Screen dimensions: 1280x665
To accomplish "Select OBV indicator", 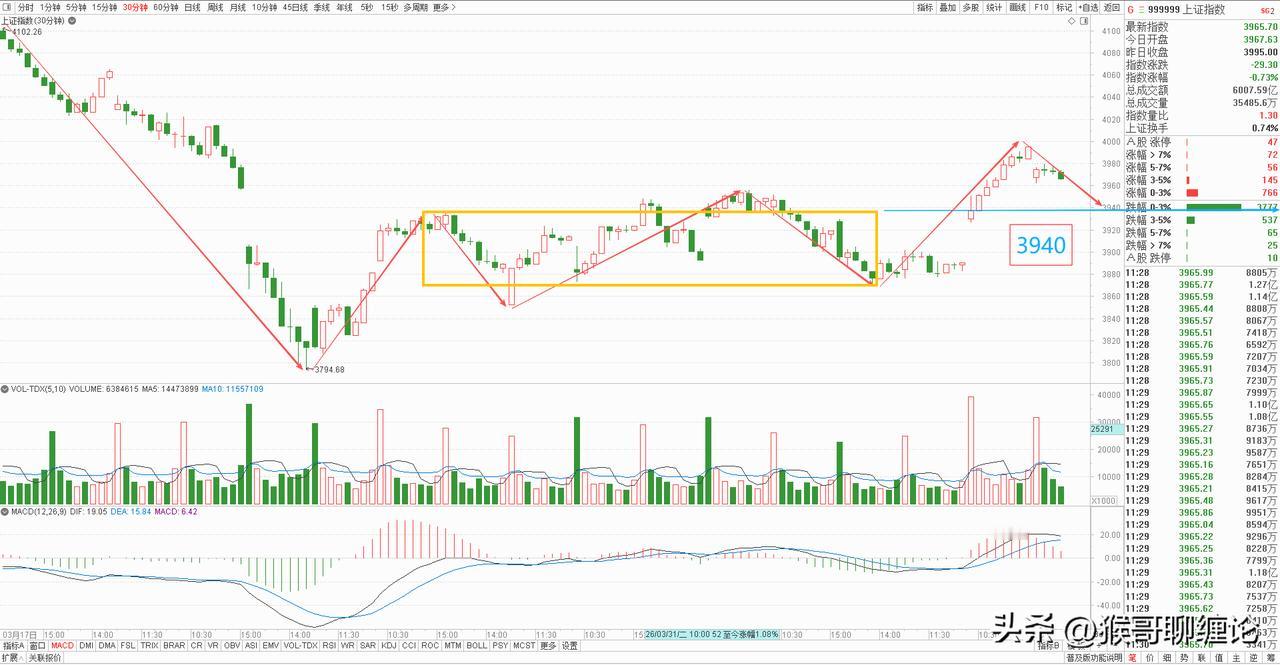I will point(232,645).
